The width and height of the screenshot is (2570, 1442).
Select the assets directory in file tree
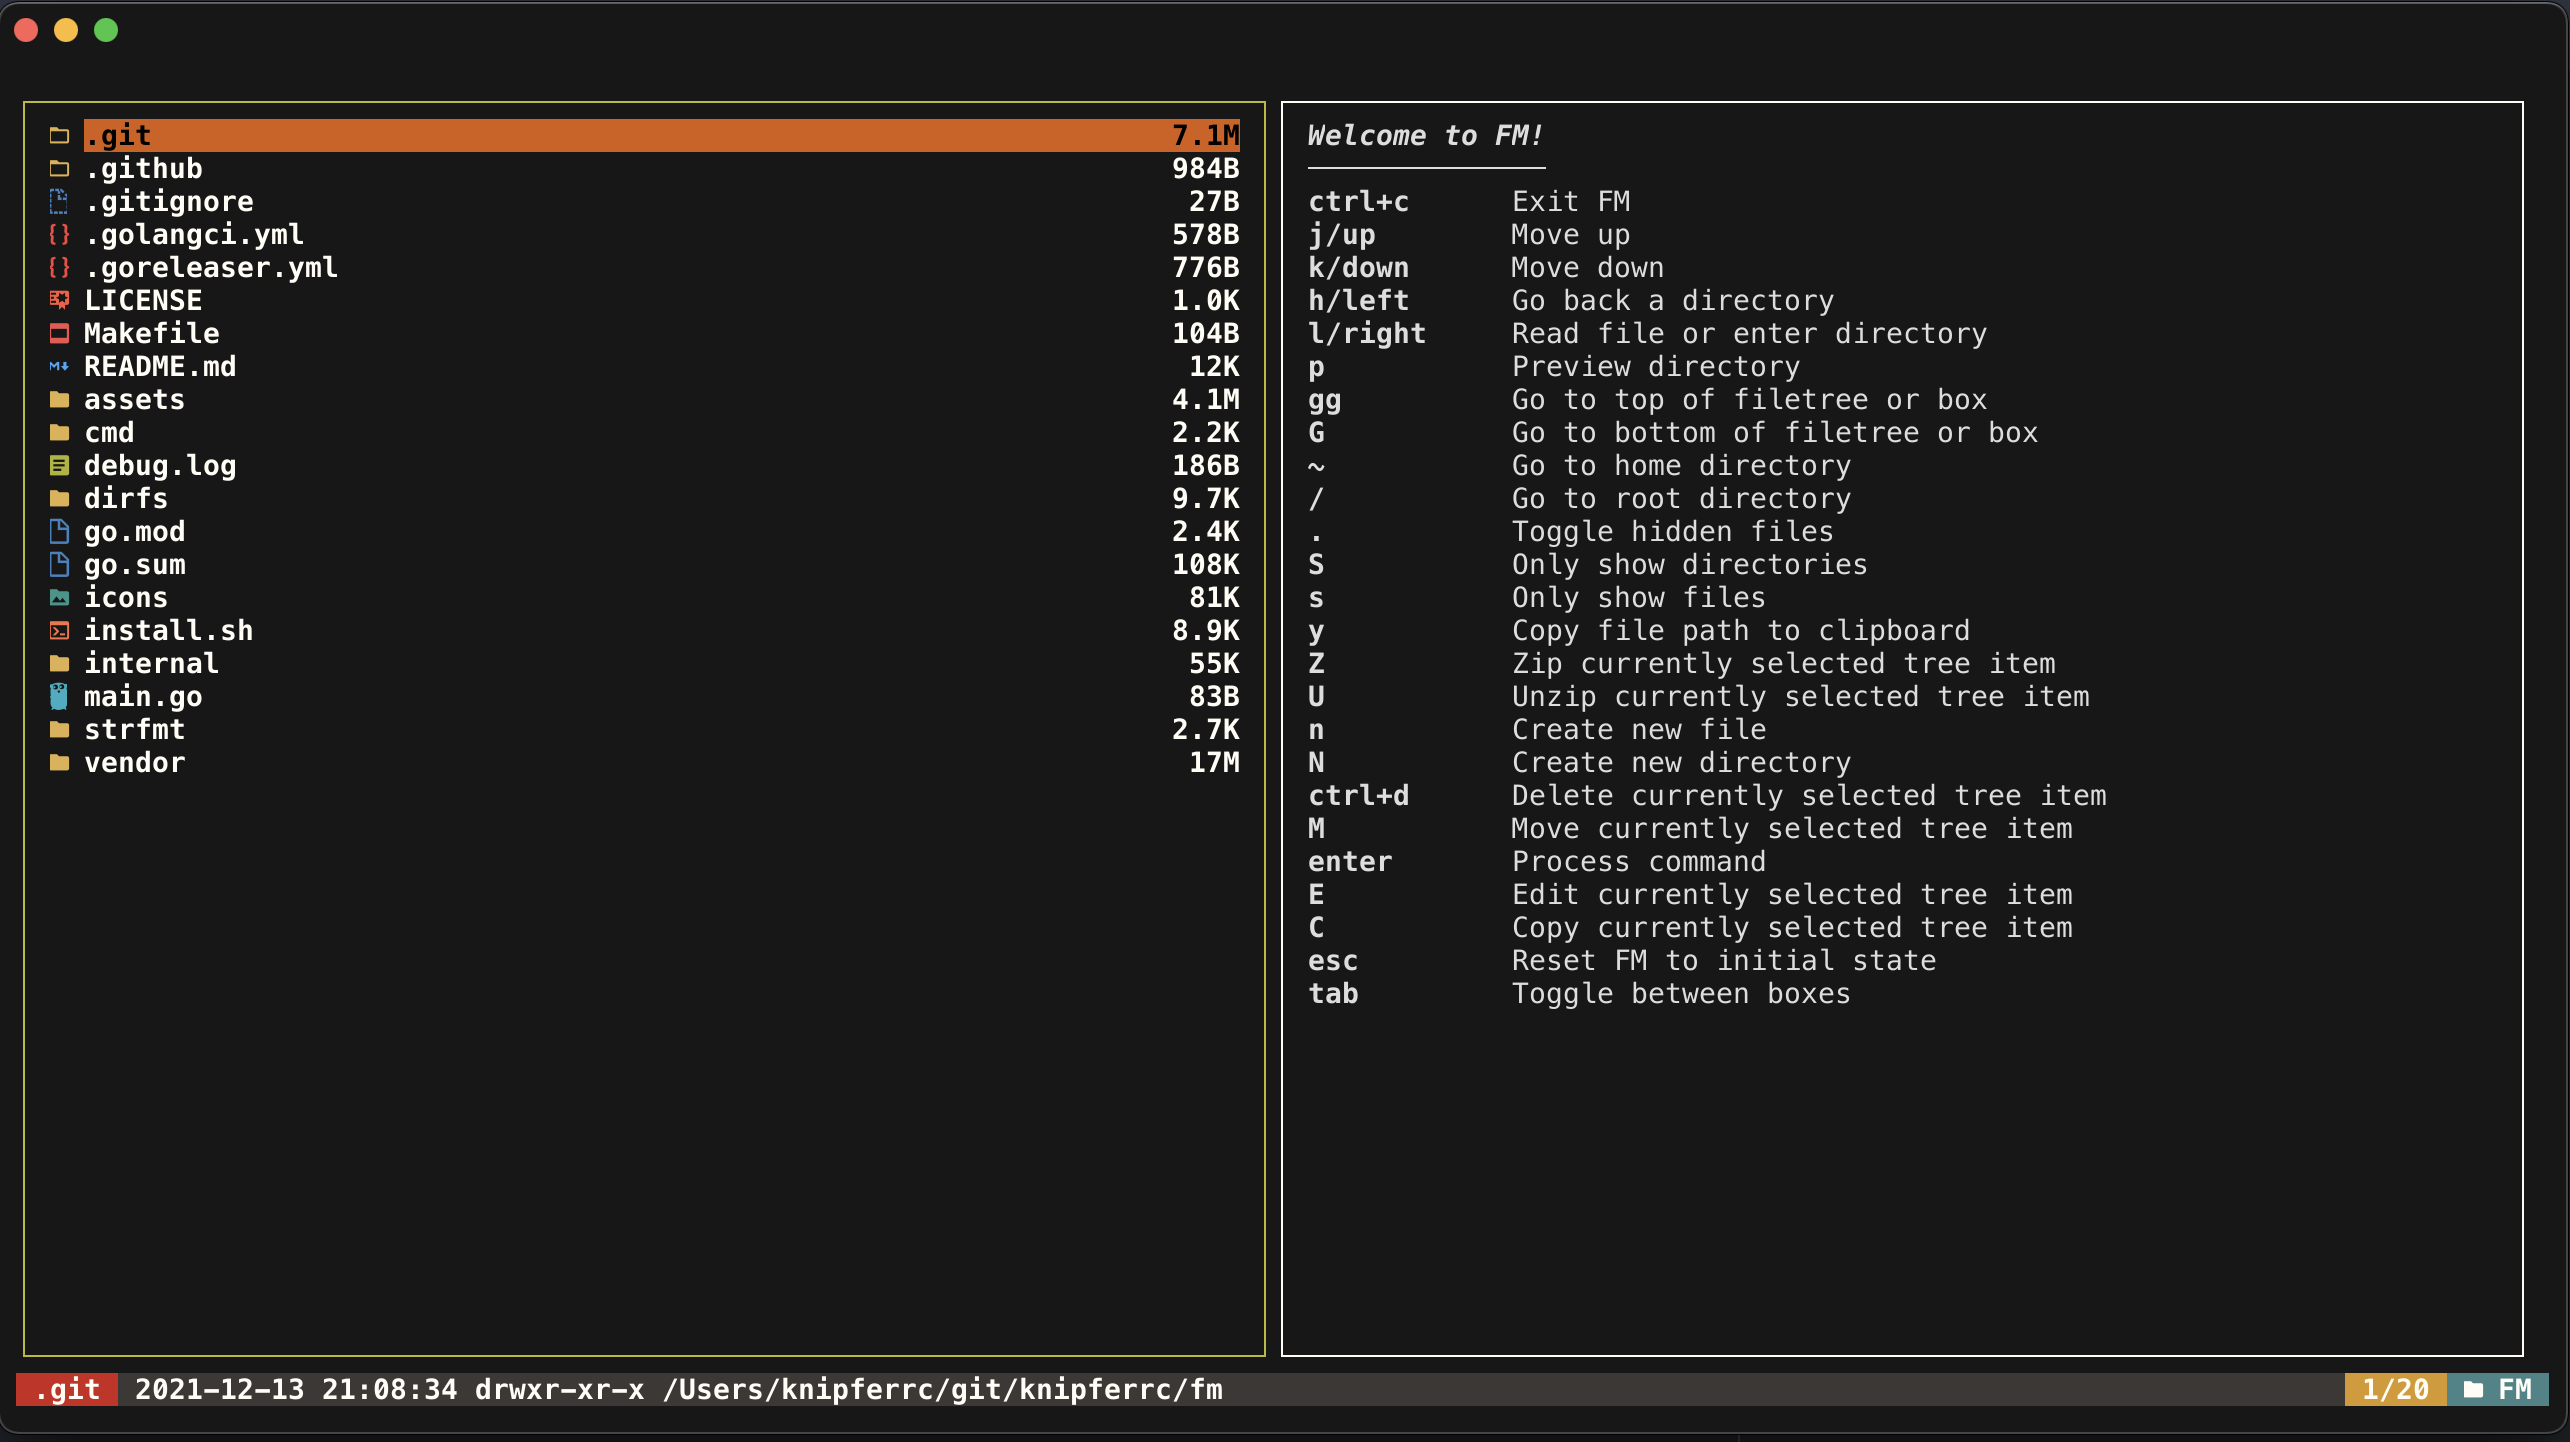135,400
